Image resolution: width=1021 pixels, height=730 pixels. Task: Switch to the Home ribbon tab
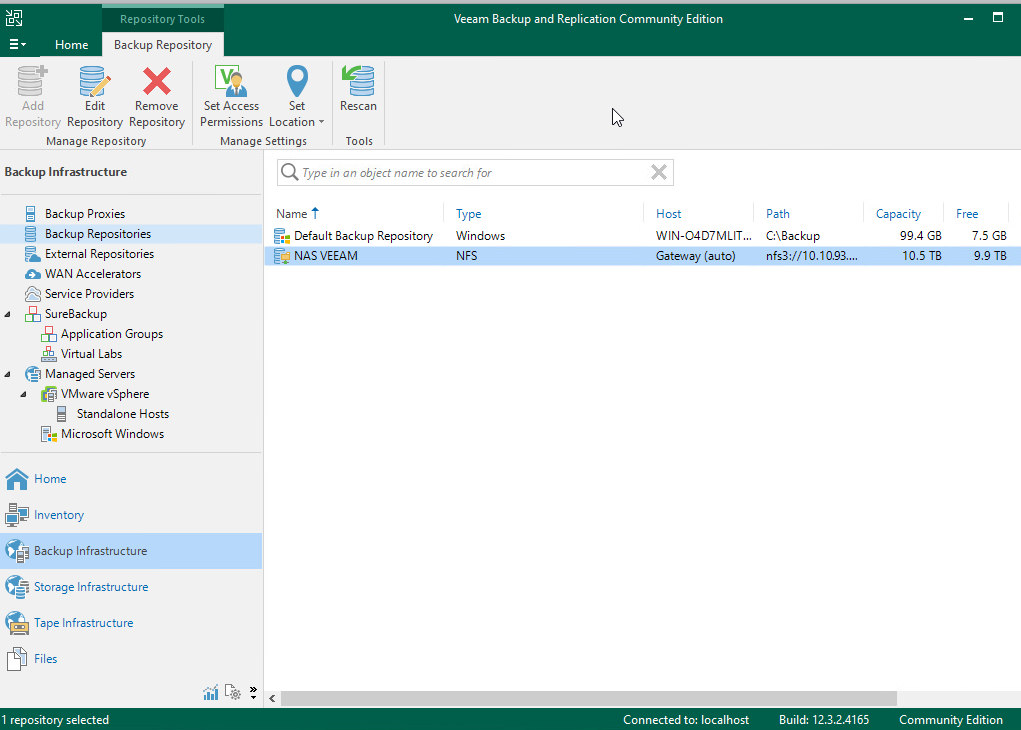tap(71, 45)
